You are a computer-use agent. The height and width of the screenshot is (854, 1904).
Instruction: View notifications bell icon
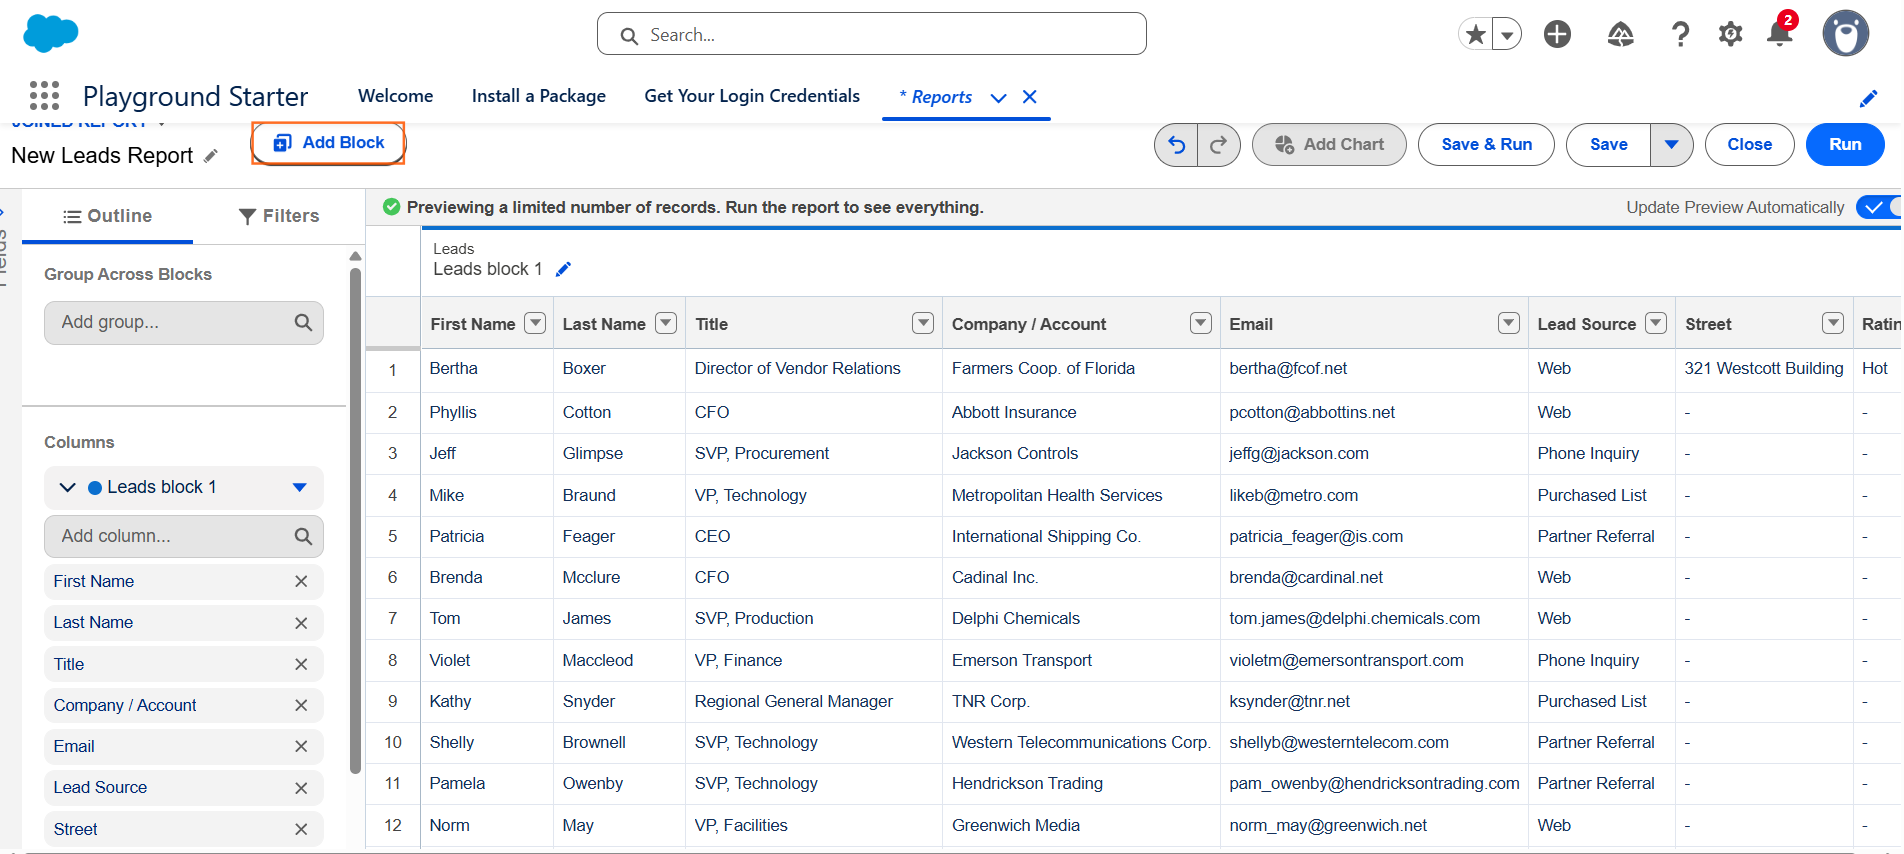pos(1780,35)
